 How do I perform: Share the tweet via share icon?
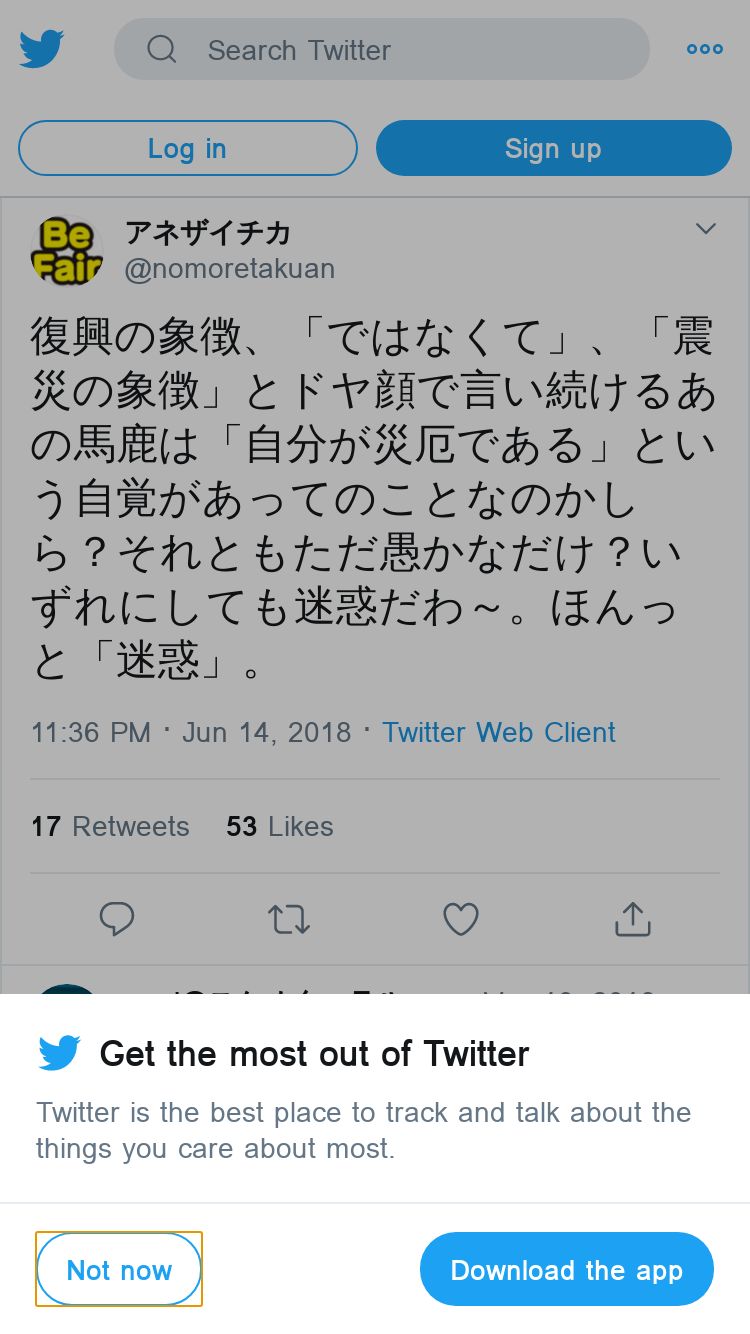point(633,918)
